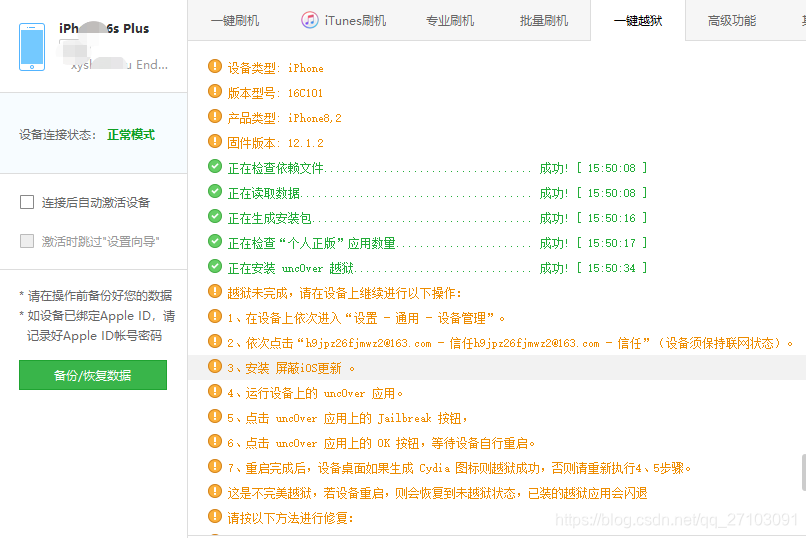The image size is (806, 538).
Task: Click the warning icon for step 3 屏蔽iOS更新
Action: tap(215, 366)
